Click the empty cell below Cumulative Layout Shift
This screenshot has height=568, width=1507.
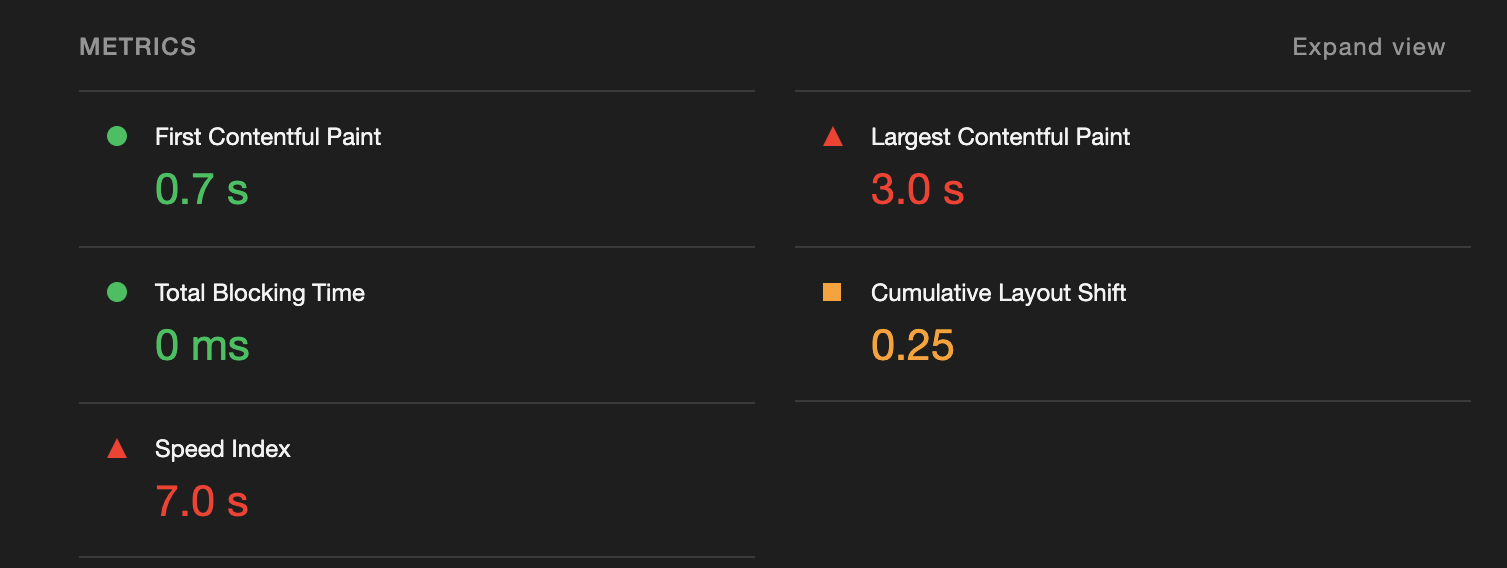pos(1132,480)
